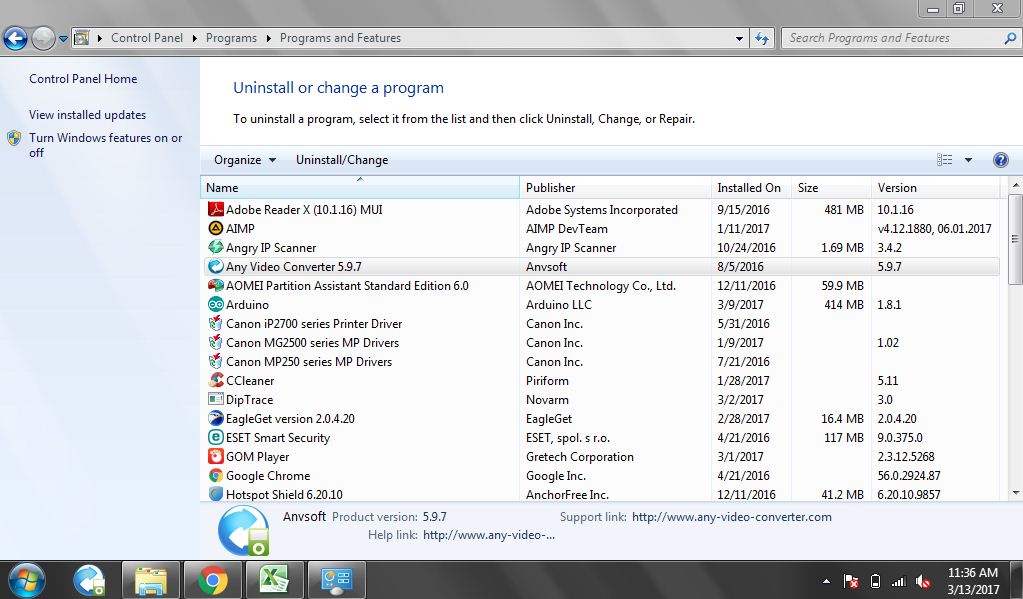The height and width of the screenshot is (599, 1023).
Task: Click the Action Center flag icon
Action: tap(851, 581)
